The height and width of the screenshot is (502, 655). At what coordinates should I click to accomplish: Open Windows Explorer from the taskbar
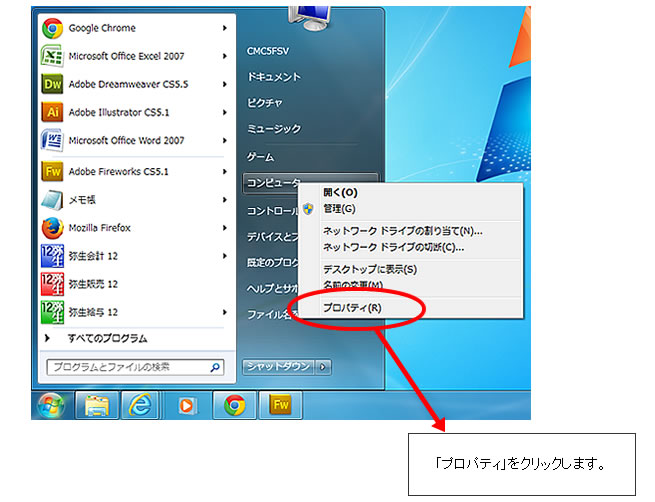pos(97,405)
